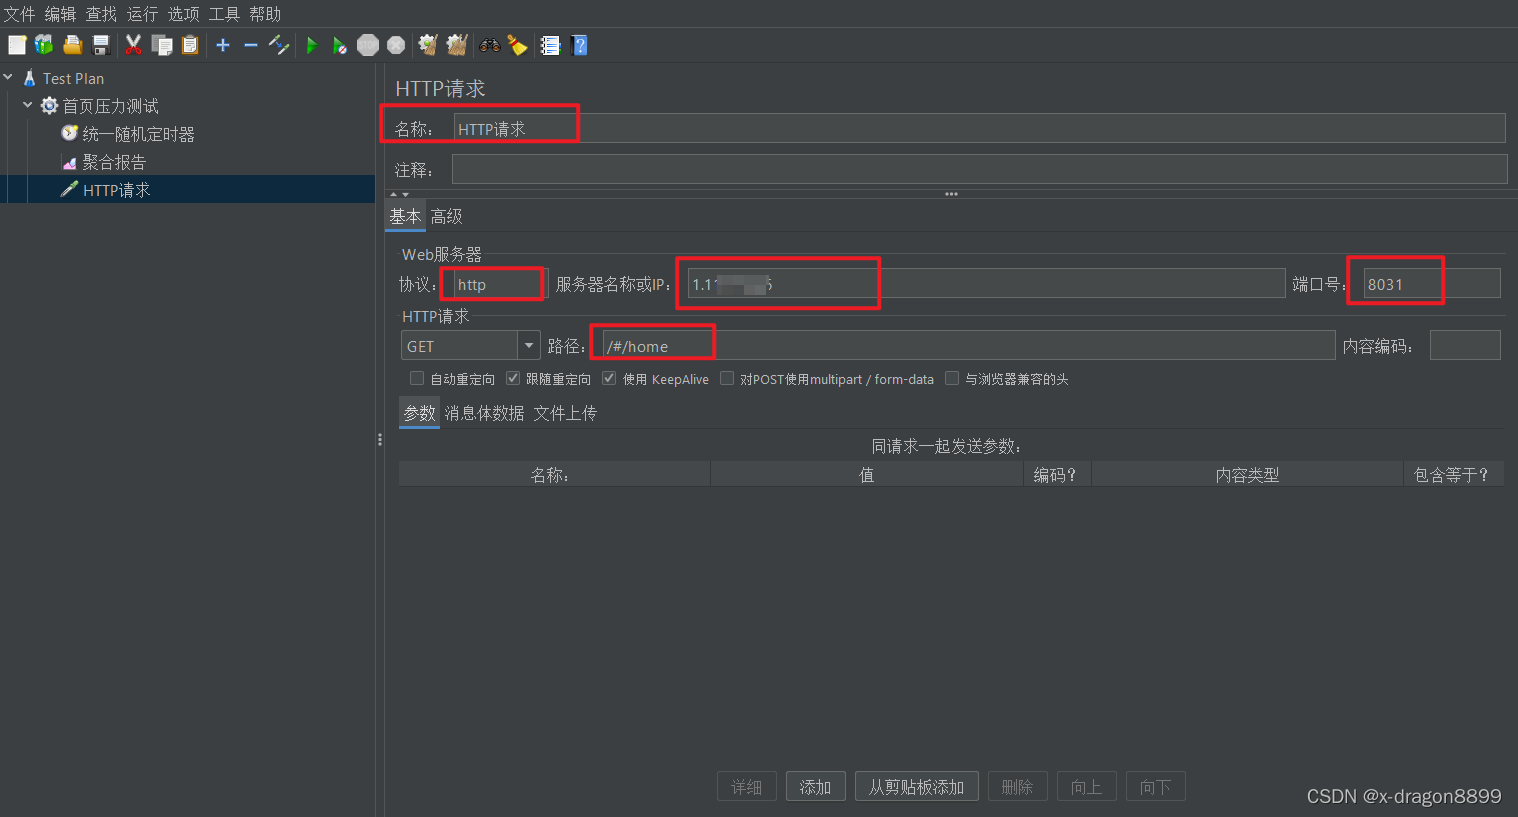Click the Copy icon in toolbar
Image resolution: width=1518 pixels, height=817 pixels.
tap(161, 45)
